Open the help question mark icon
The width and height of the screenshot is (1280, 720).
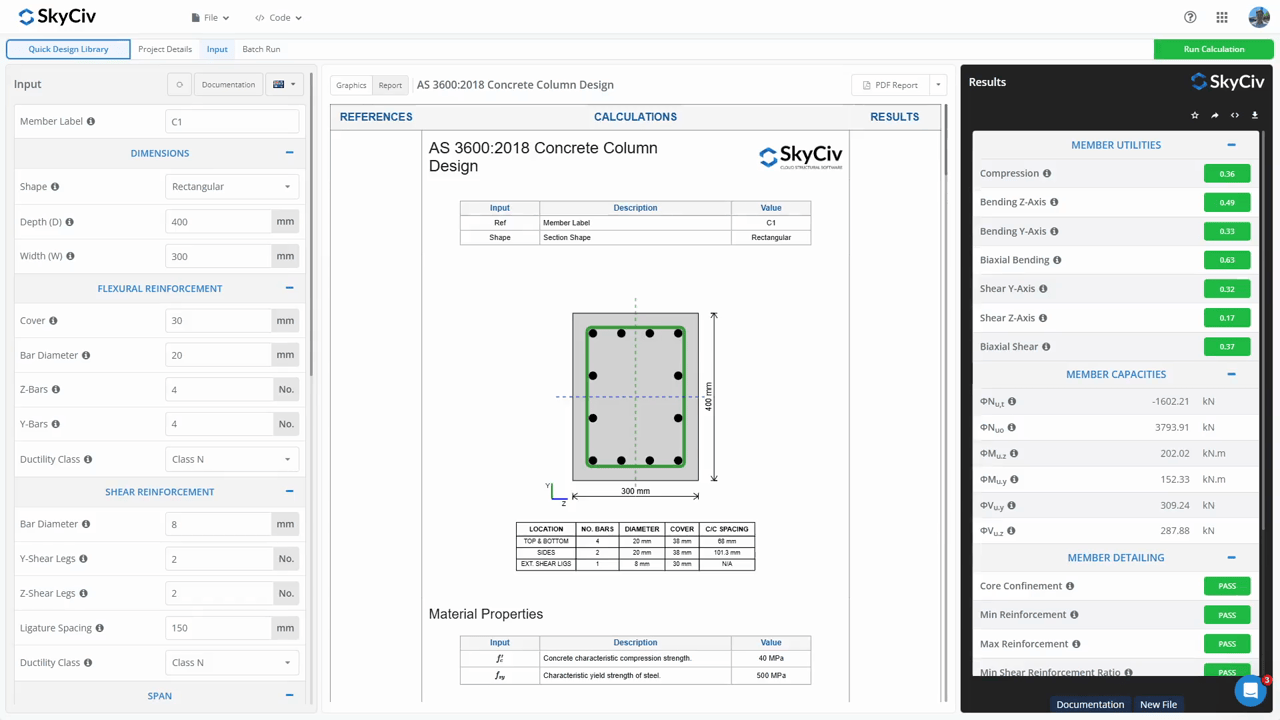1190,17
